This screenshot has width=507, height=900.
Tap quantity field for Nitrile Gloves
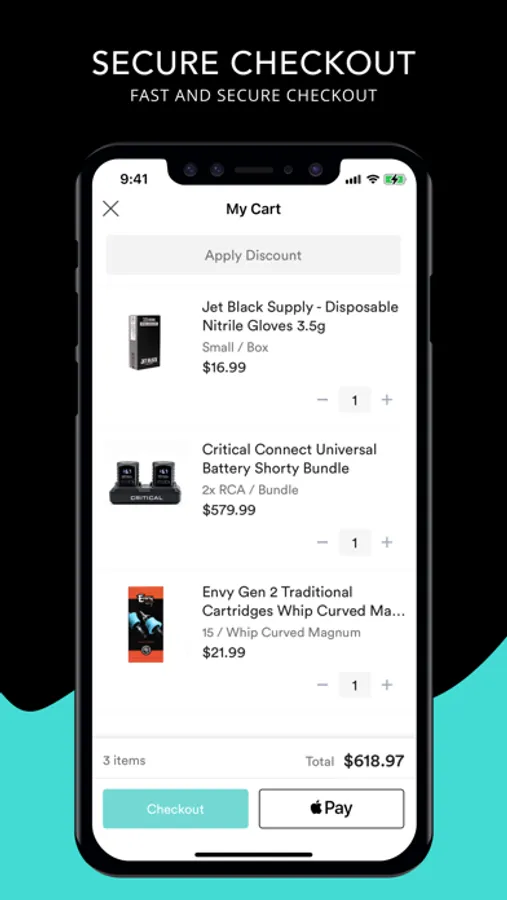pos(354,400)
